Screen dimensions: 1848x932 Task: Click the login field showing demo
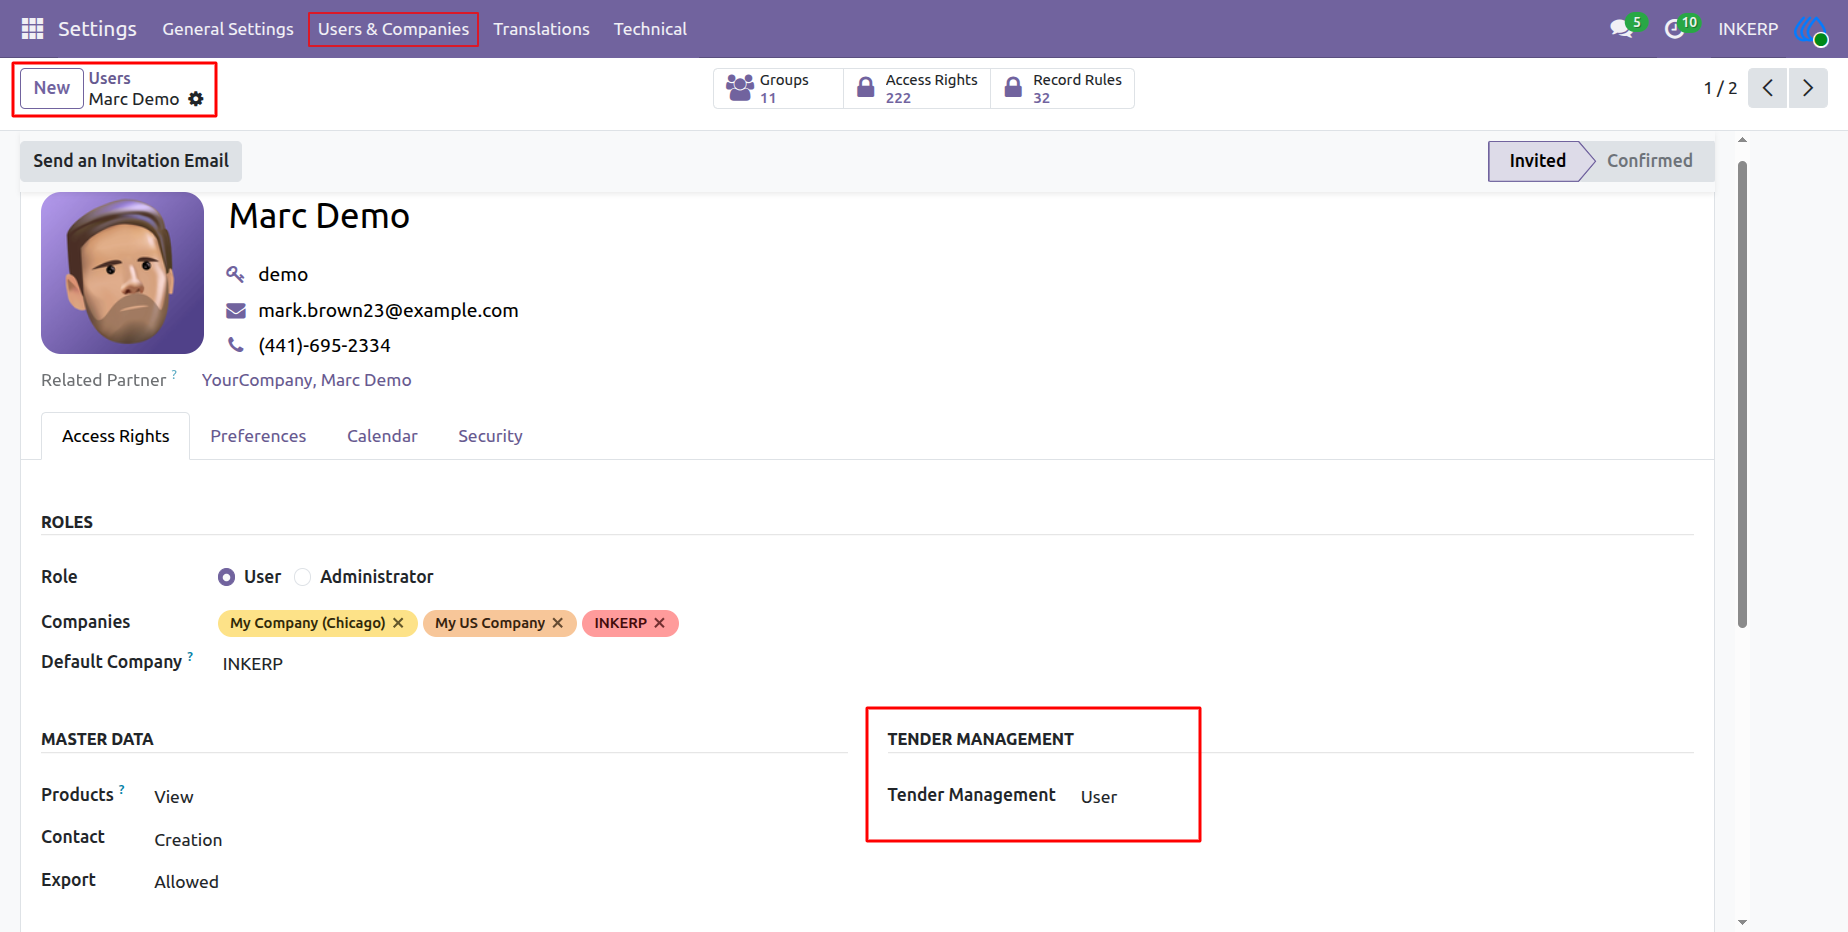(x=283, y=274)
